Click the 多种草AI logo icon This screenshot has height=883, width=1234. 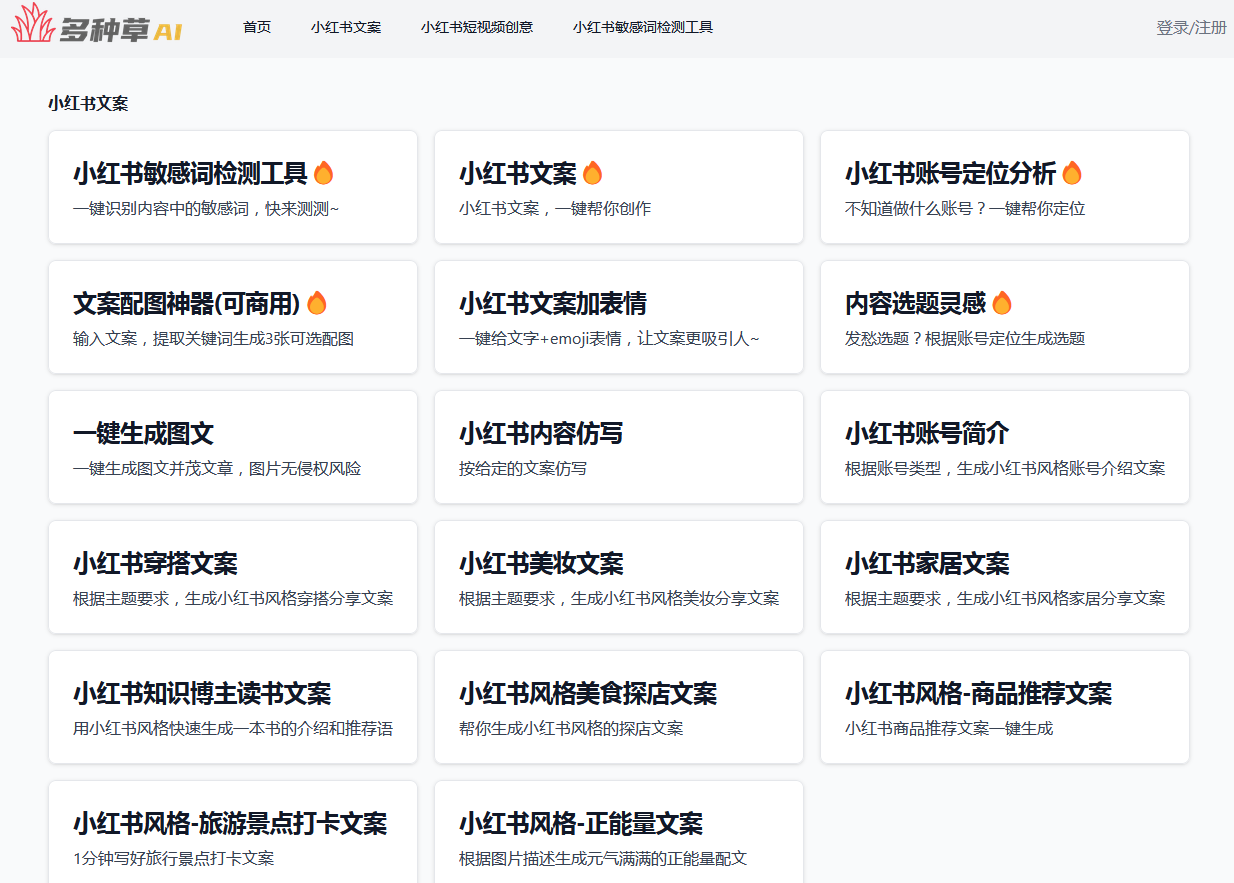(x=32, y=27)
